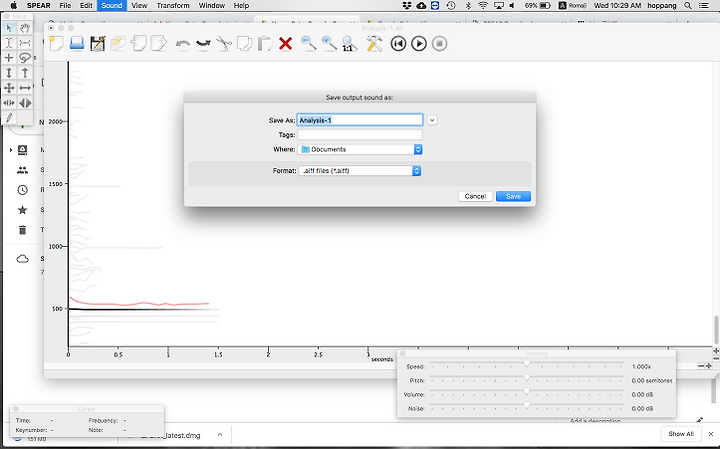Select the time-stretch inward-arrows tool

tap(9, 103)
